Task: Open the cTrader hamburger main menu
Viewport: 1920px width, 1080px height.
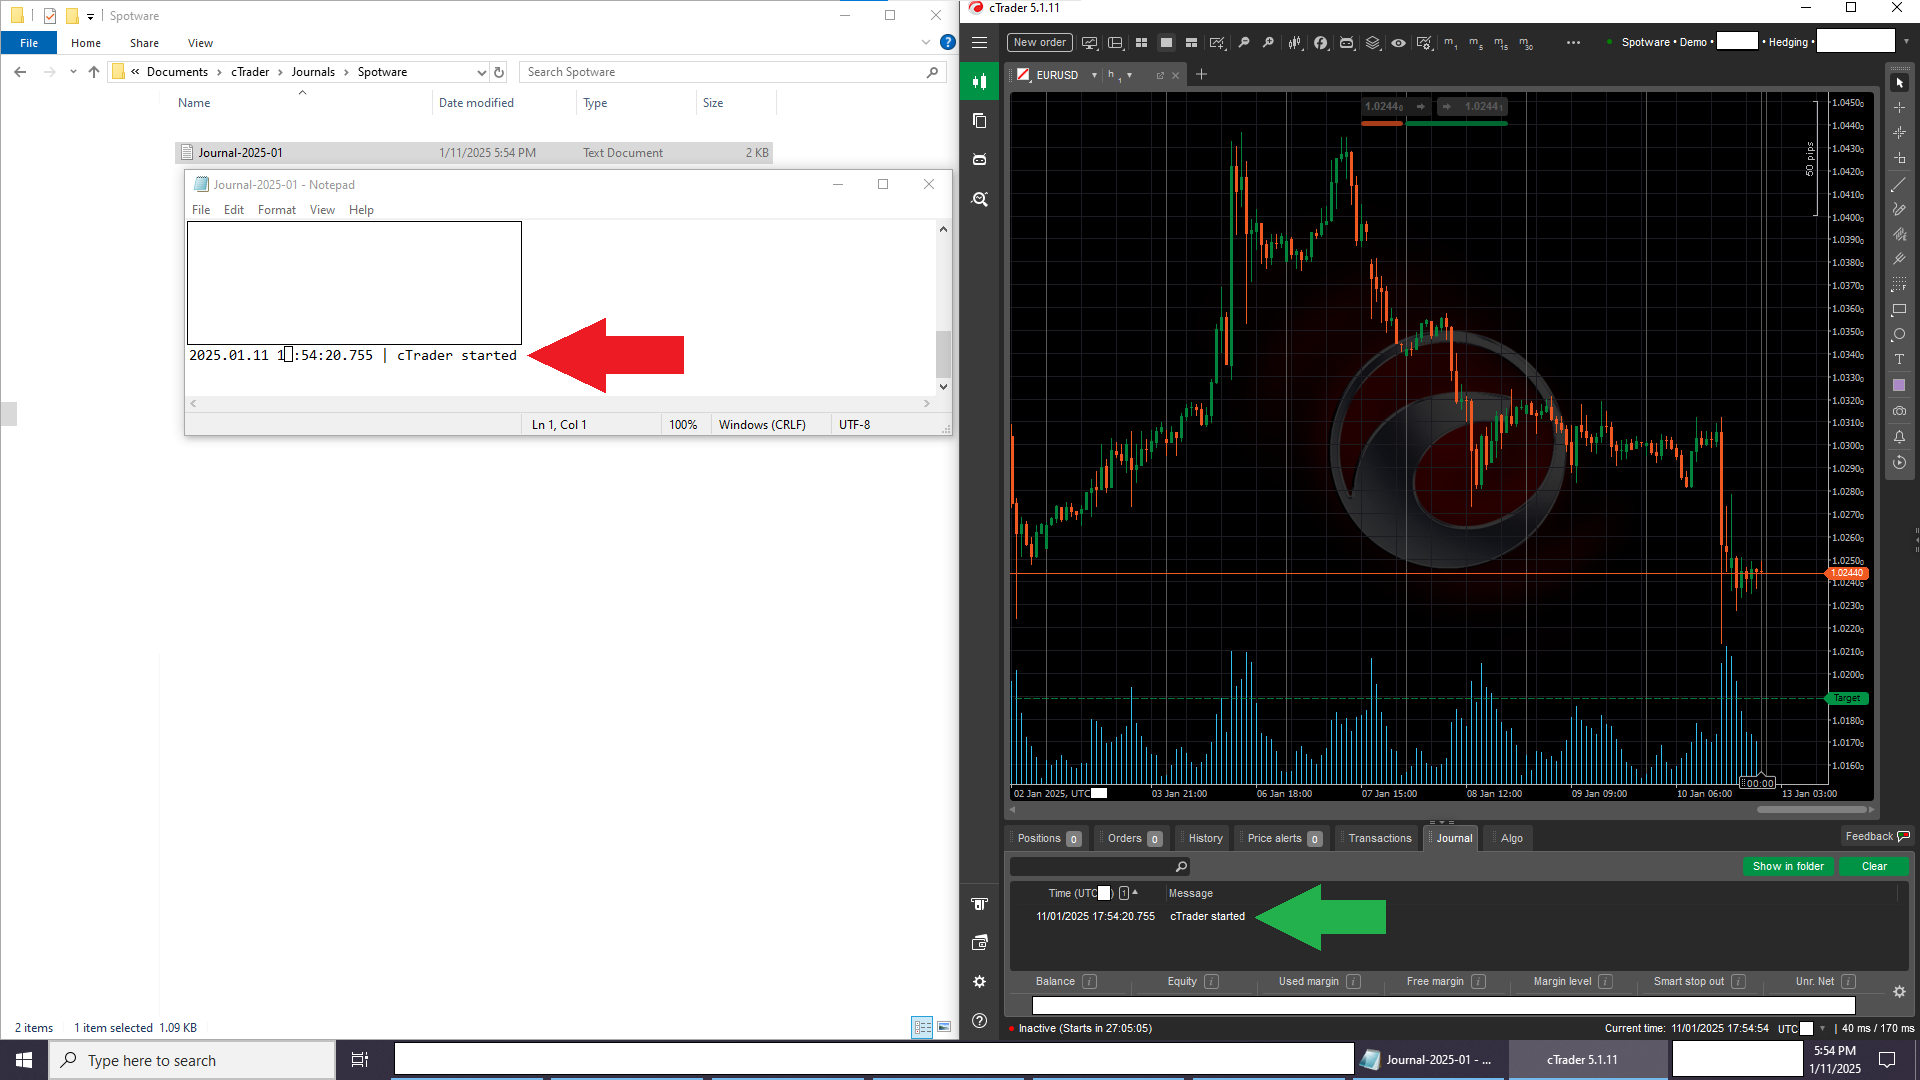Action: click(979, 43)
